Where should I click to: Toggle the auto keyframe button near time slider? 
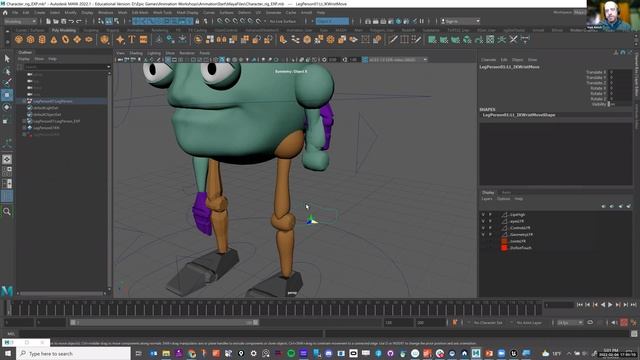pyautogui.click(x=624, y=322)
